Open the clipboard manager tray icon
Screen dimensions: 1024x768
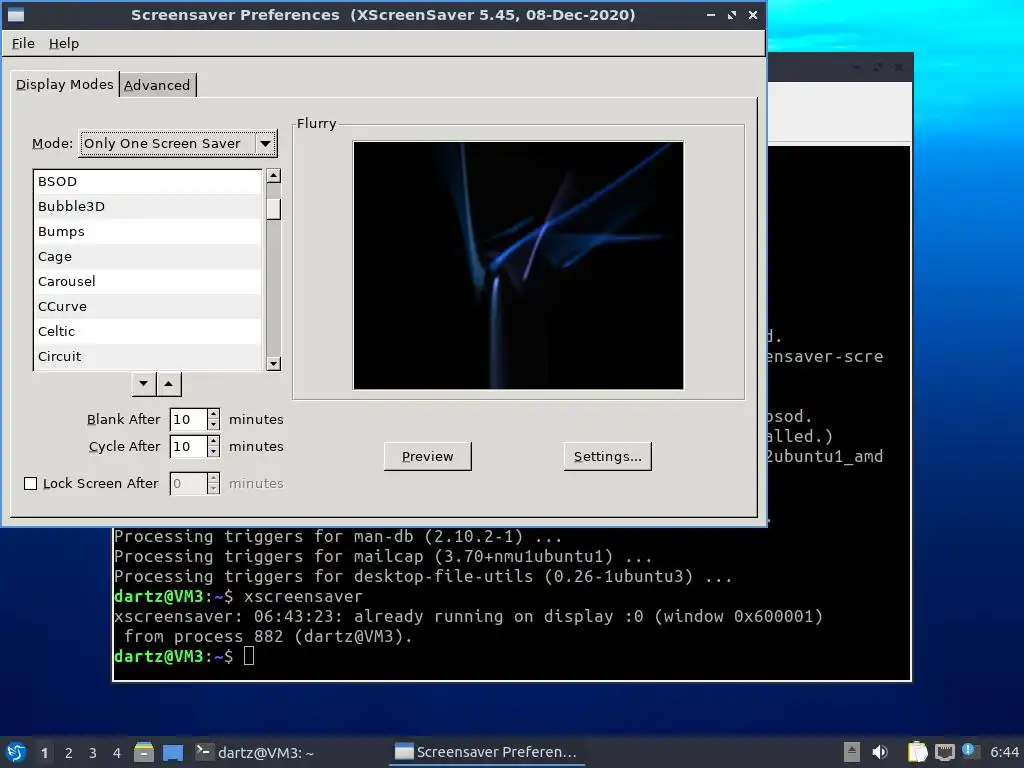pyautogui.click(x=918, y=752)
